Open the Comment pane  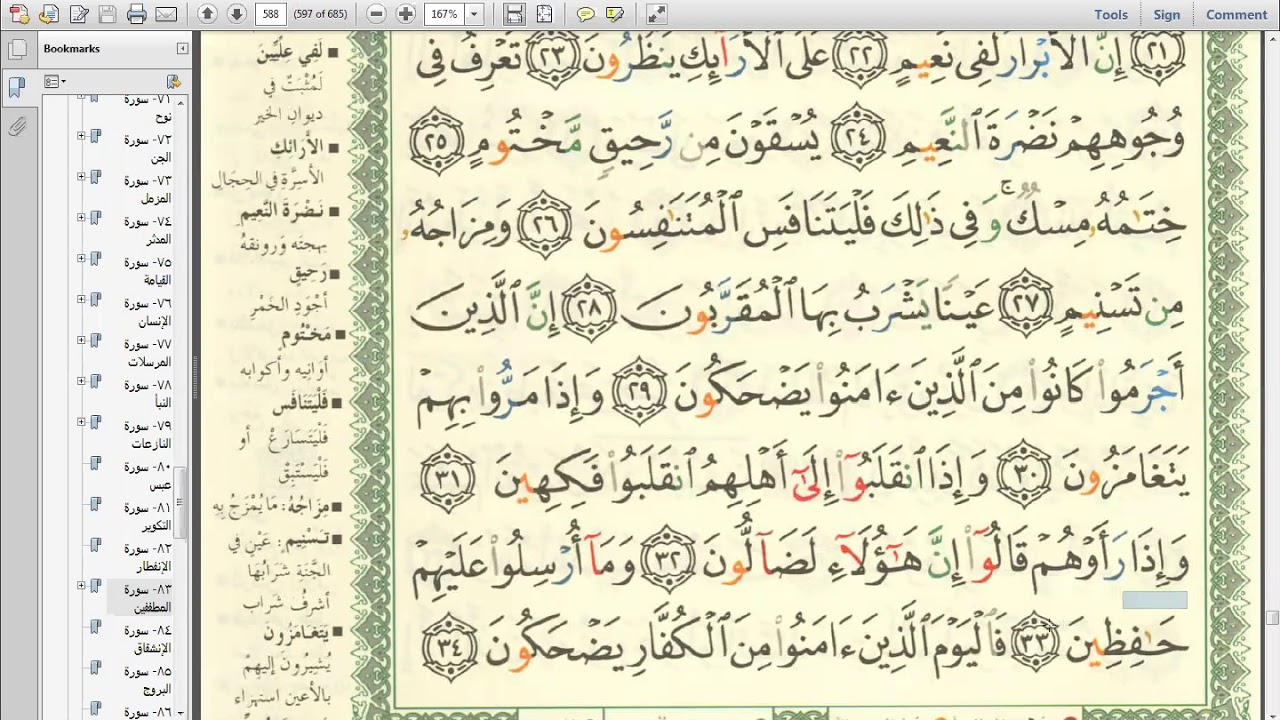pyautogui.click(x=1236, y=14)
